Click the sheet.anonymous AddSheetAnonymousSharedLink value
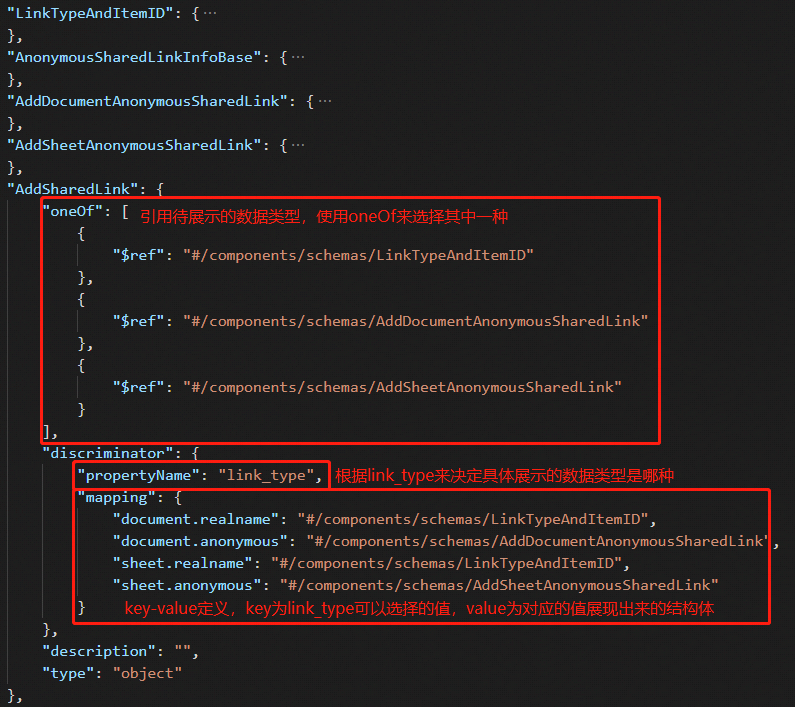 point(499,585)
